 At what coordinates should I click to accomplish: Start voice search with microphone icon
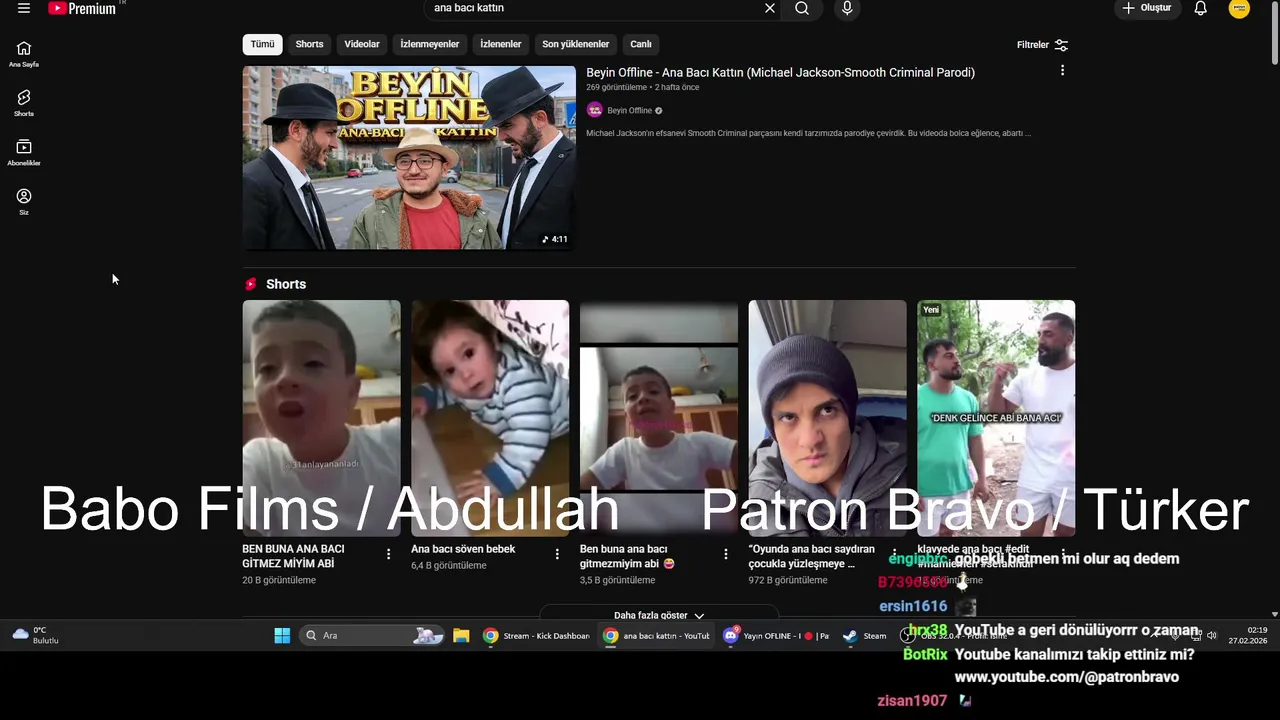[x=847, y=8]
